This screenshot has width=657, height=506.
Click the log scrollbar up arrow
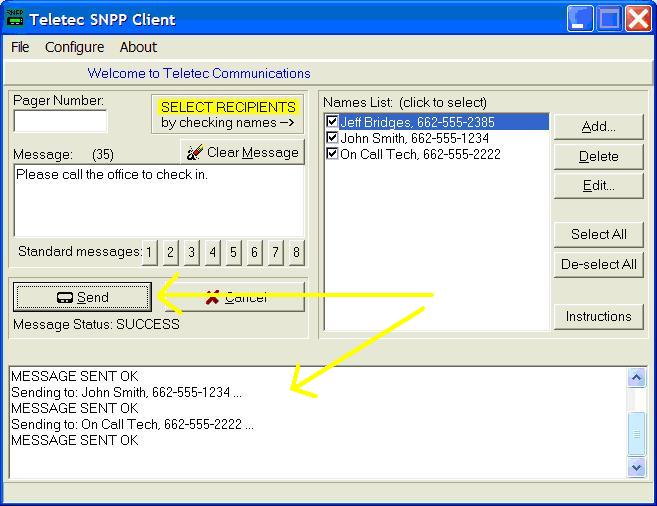click(x=636, y=377)
